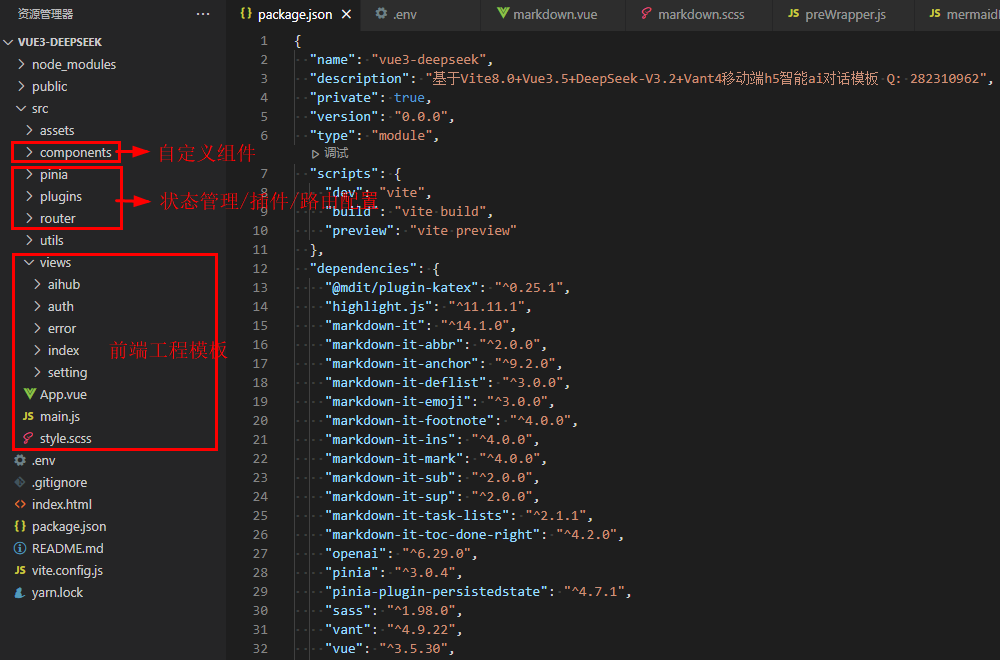Expand the plugins folder

[29, 196]
